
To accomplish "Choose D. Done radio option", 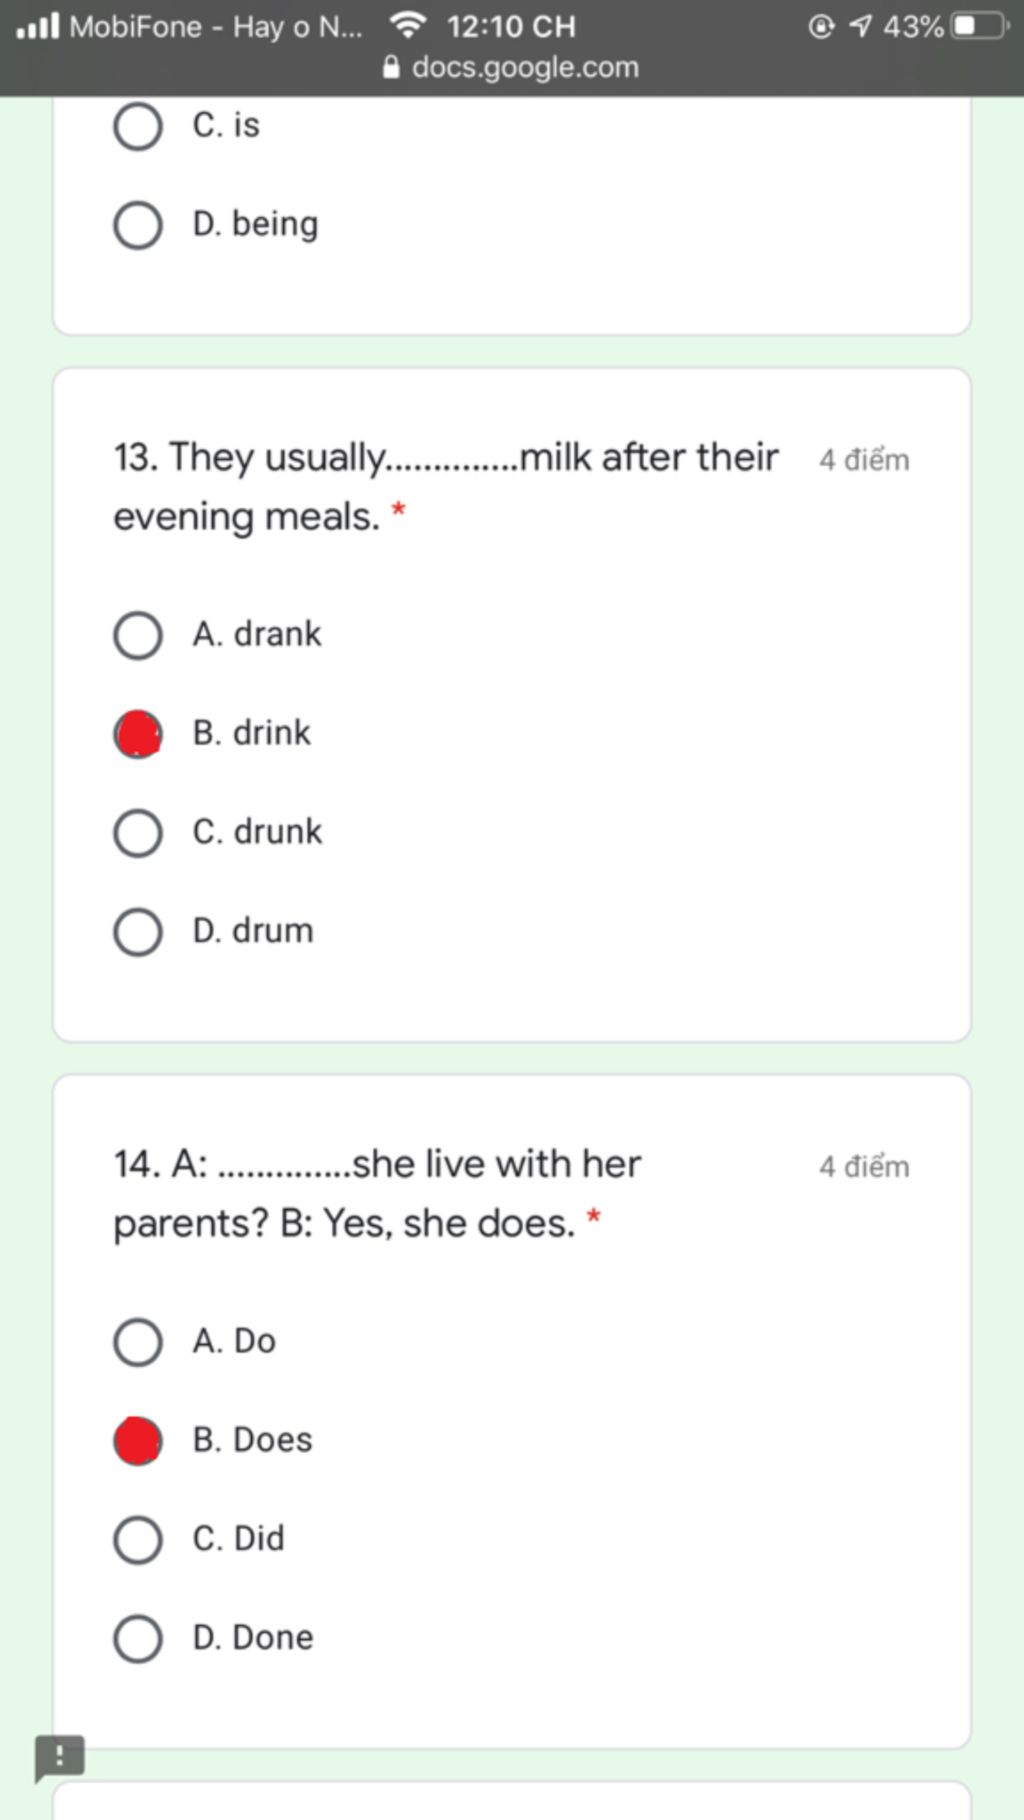I will pos(138,1639).
